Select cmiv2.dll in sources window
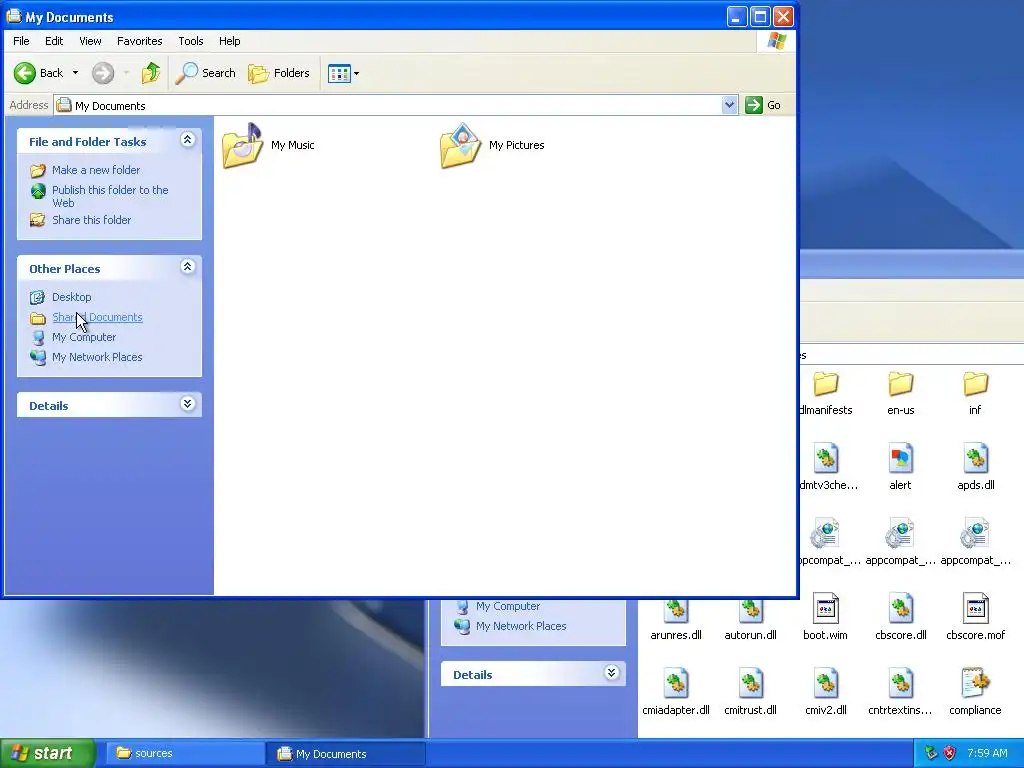This screenshot has height=768, width=1024. point(825,692)
